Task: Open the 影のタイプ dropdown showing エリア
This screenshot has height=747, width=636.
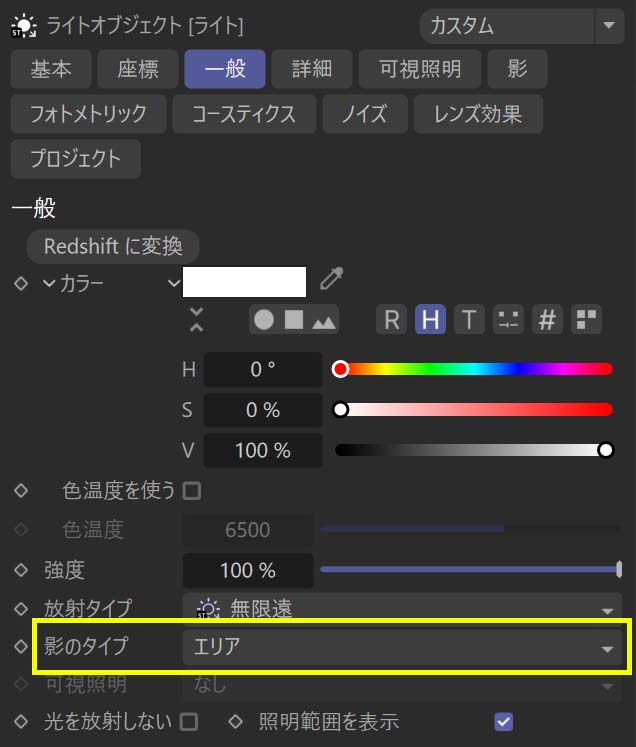Action: (402, 646)
